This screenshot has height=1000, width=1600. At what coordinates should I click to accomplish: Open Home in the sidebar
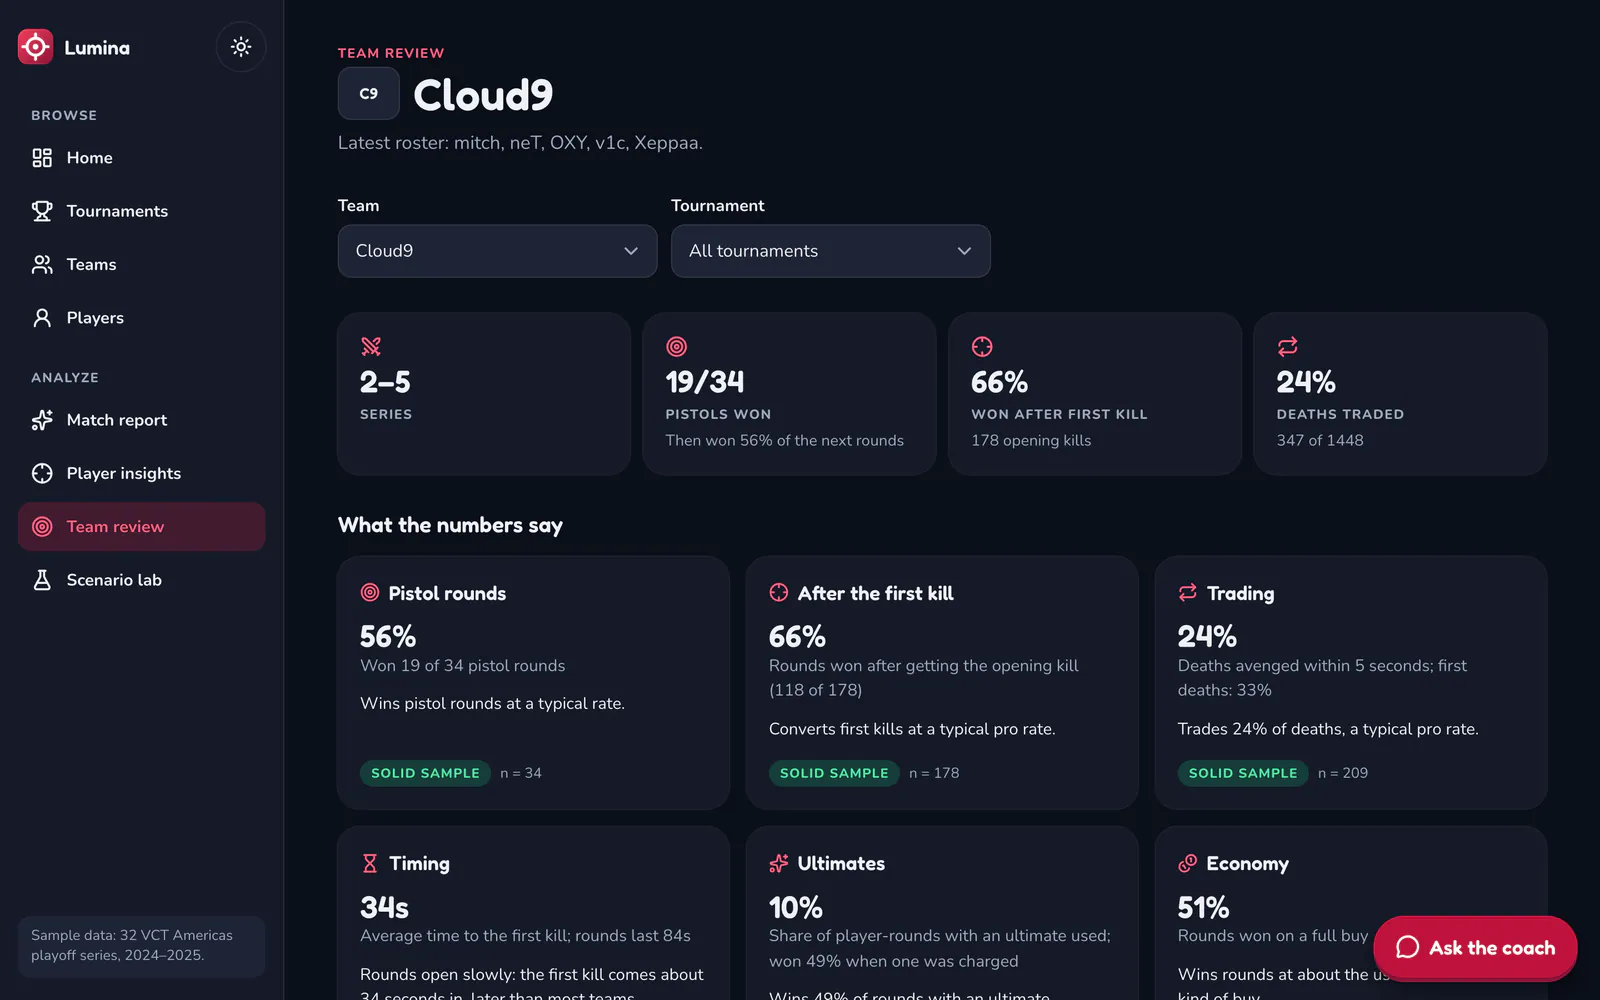tap(141, 158)
